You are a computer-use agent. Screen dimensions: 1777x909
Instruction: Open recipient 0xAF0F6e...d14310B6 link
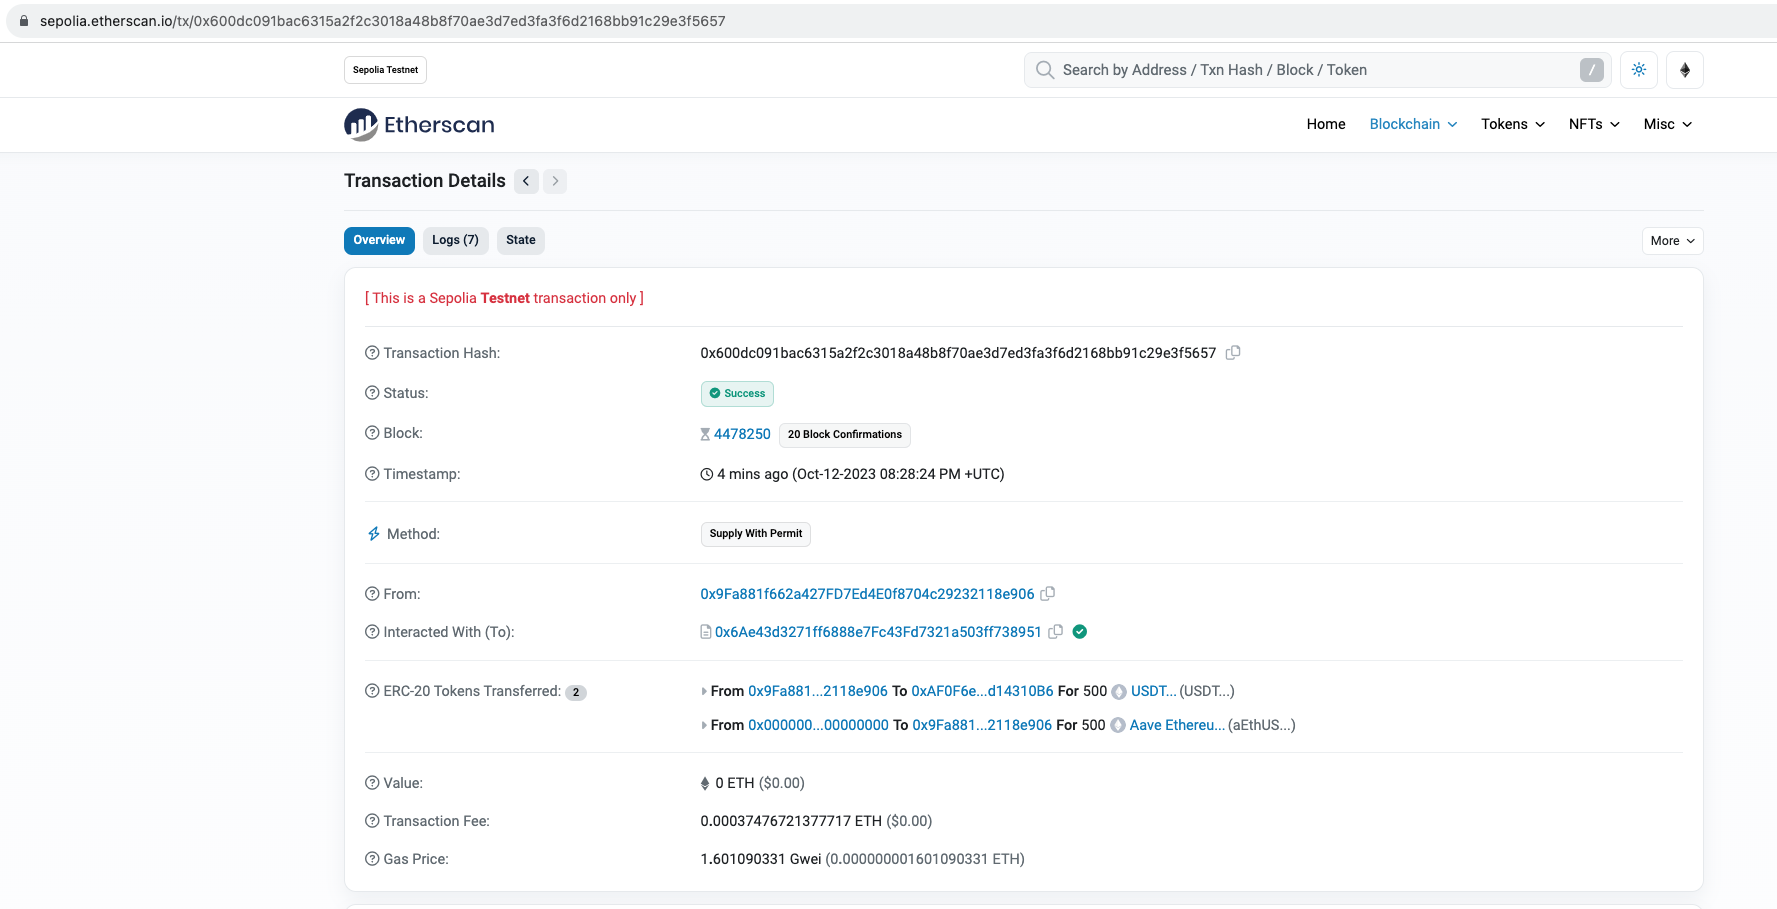[x=982, y=691]
